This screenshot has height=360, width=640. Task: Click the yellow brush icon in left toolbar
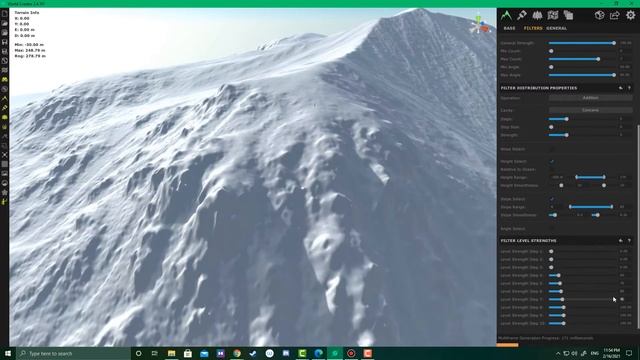(4, 108)
